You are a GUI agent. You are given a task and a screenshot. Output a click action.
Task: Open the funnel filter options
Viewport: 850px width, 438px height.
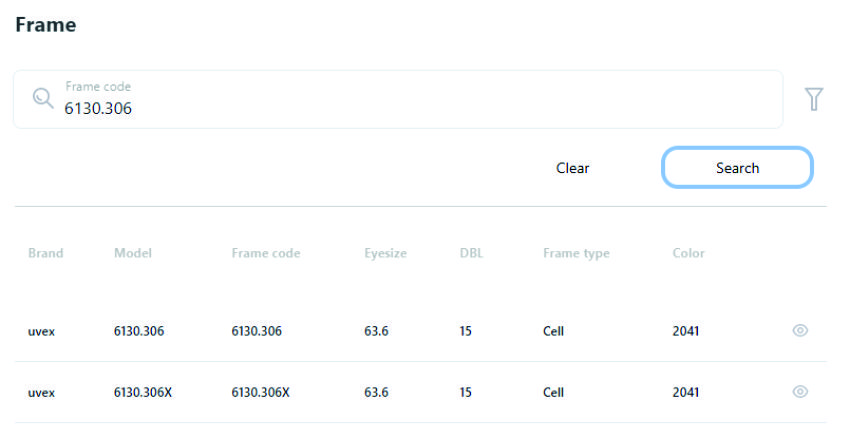(x=814, y=99)
